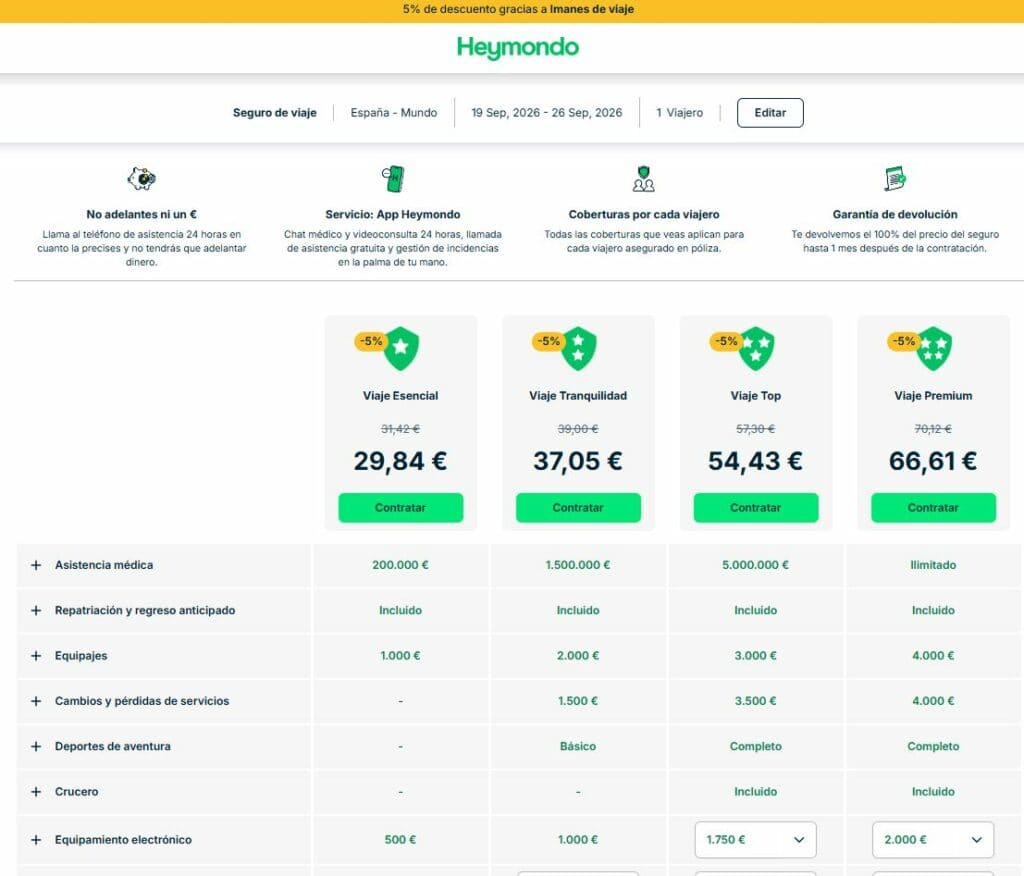Click 'Incluido' Crucero value for Viaje Premium
Screen dimensions: 1024x876
tap(933, 792)
